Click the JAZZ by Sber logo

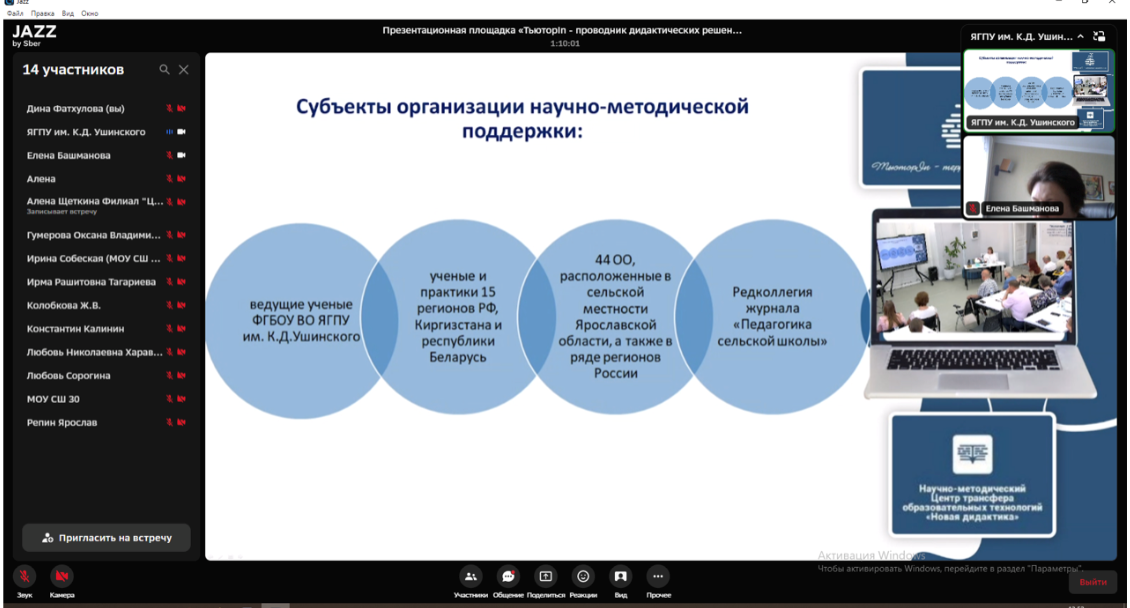[34, 35]
